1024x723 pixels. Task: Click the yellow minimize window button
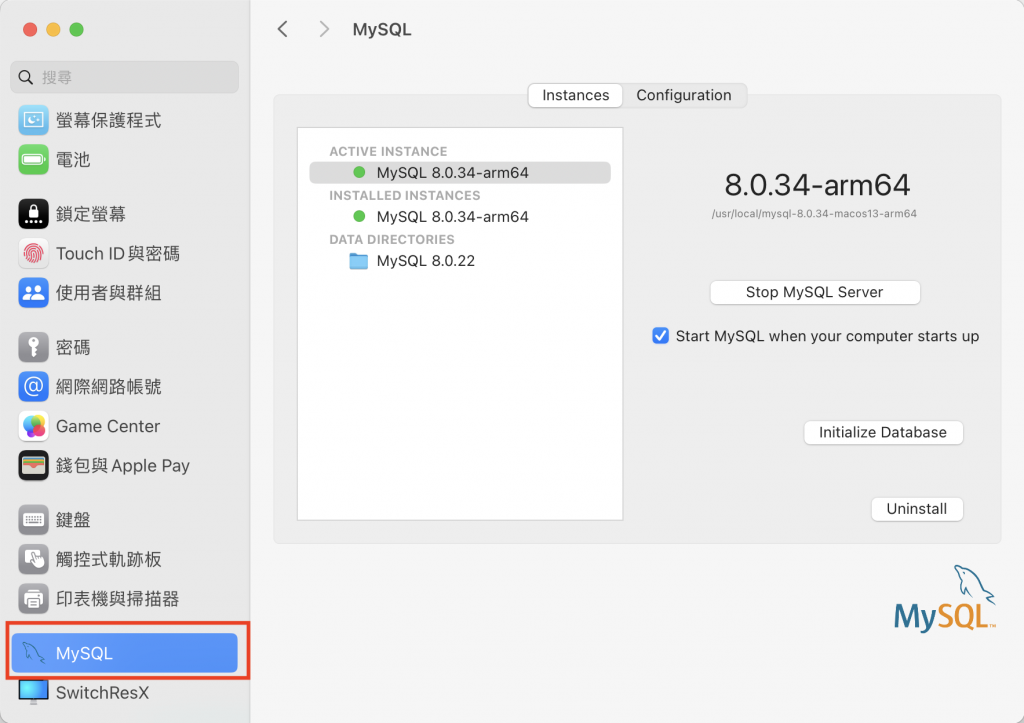[54, 29]
